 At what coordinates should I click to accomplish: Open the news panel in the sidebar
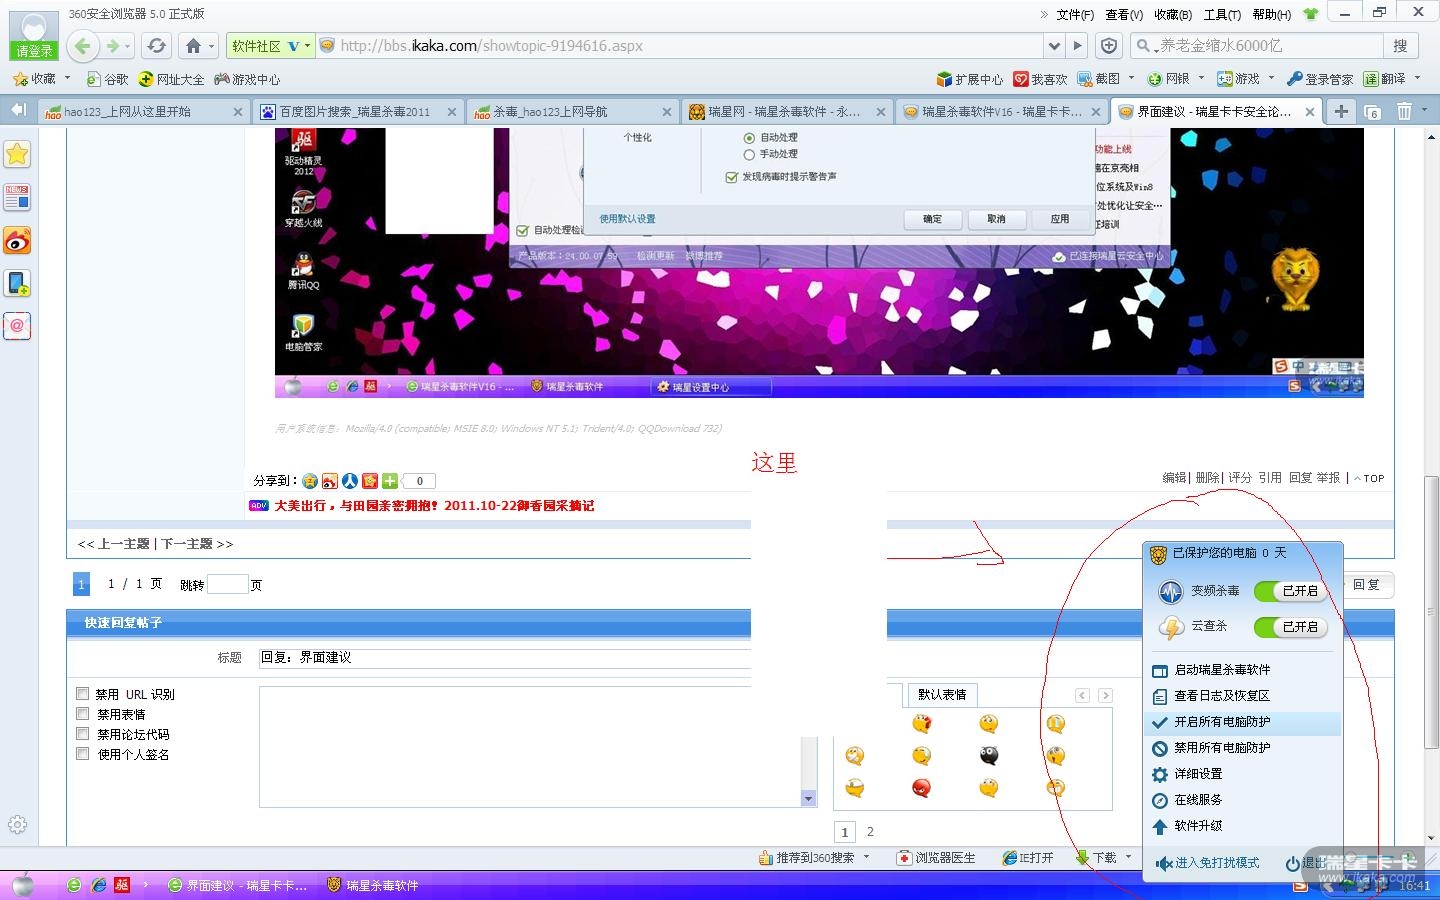click(18, 197)
